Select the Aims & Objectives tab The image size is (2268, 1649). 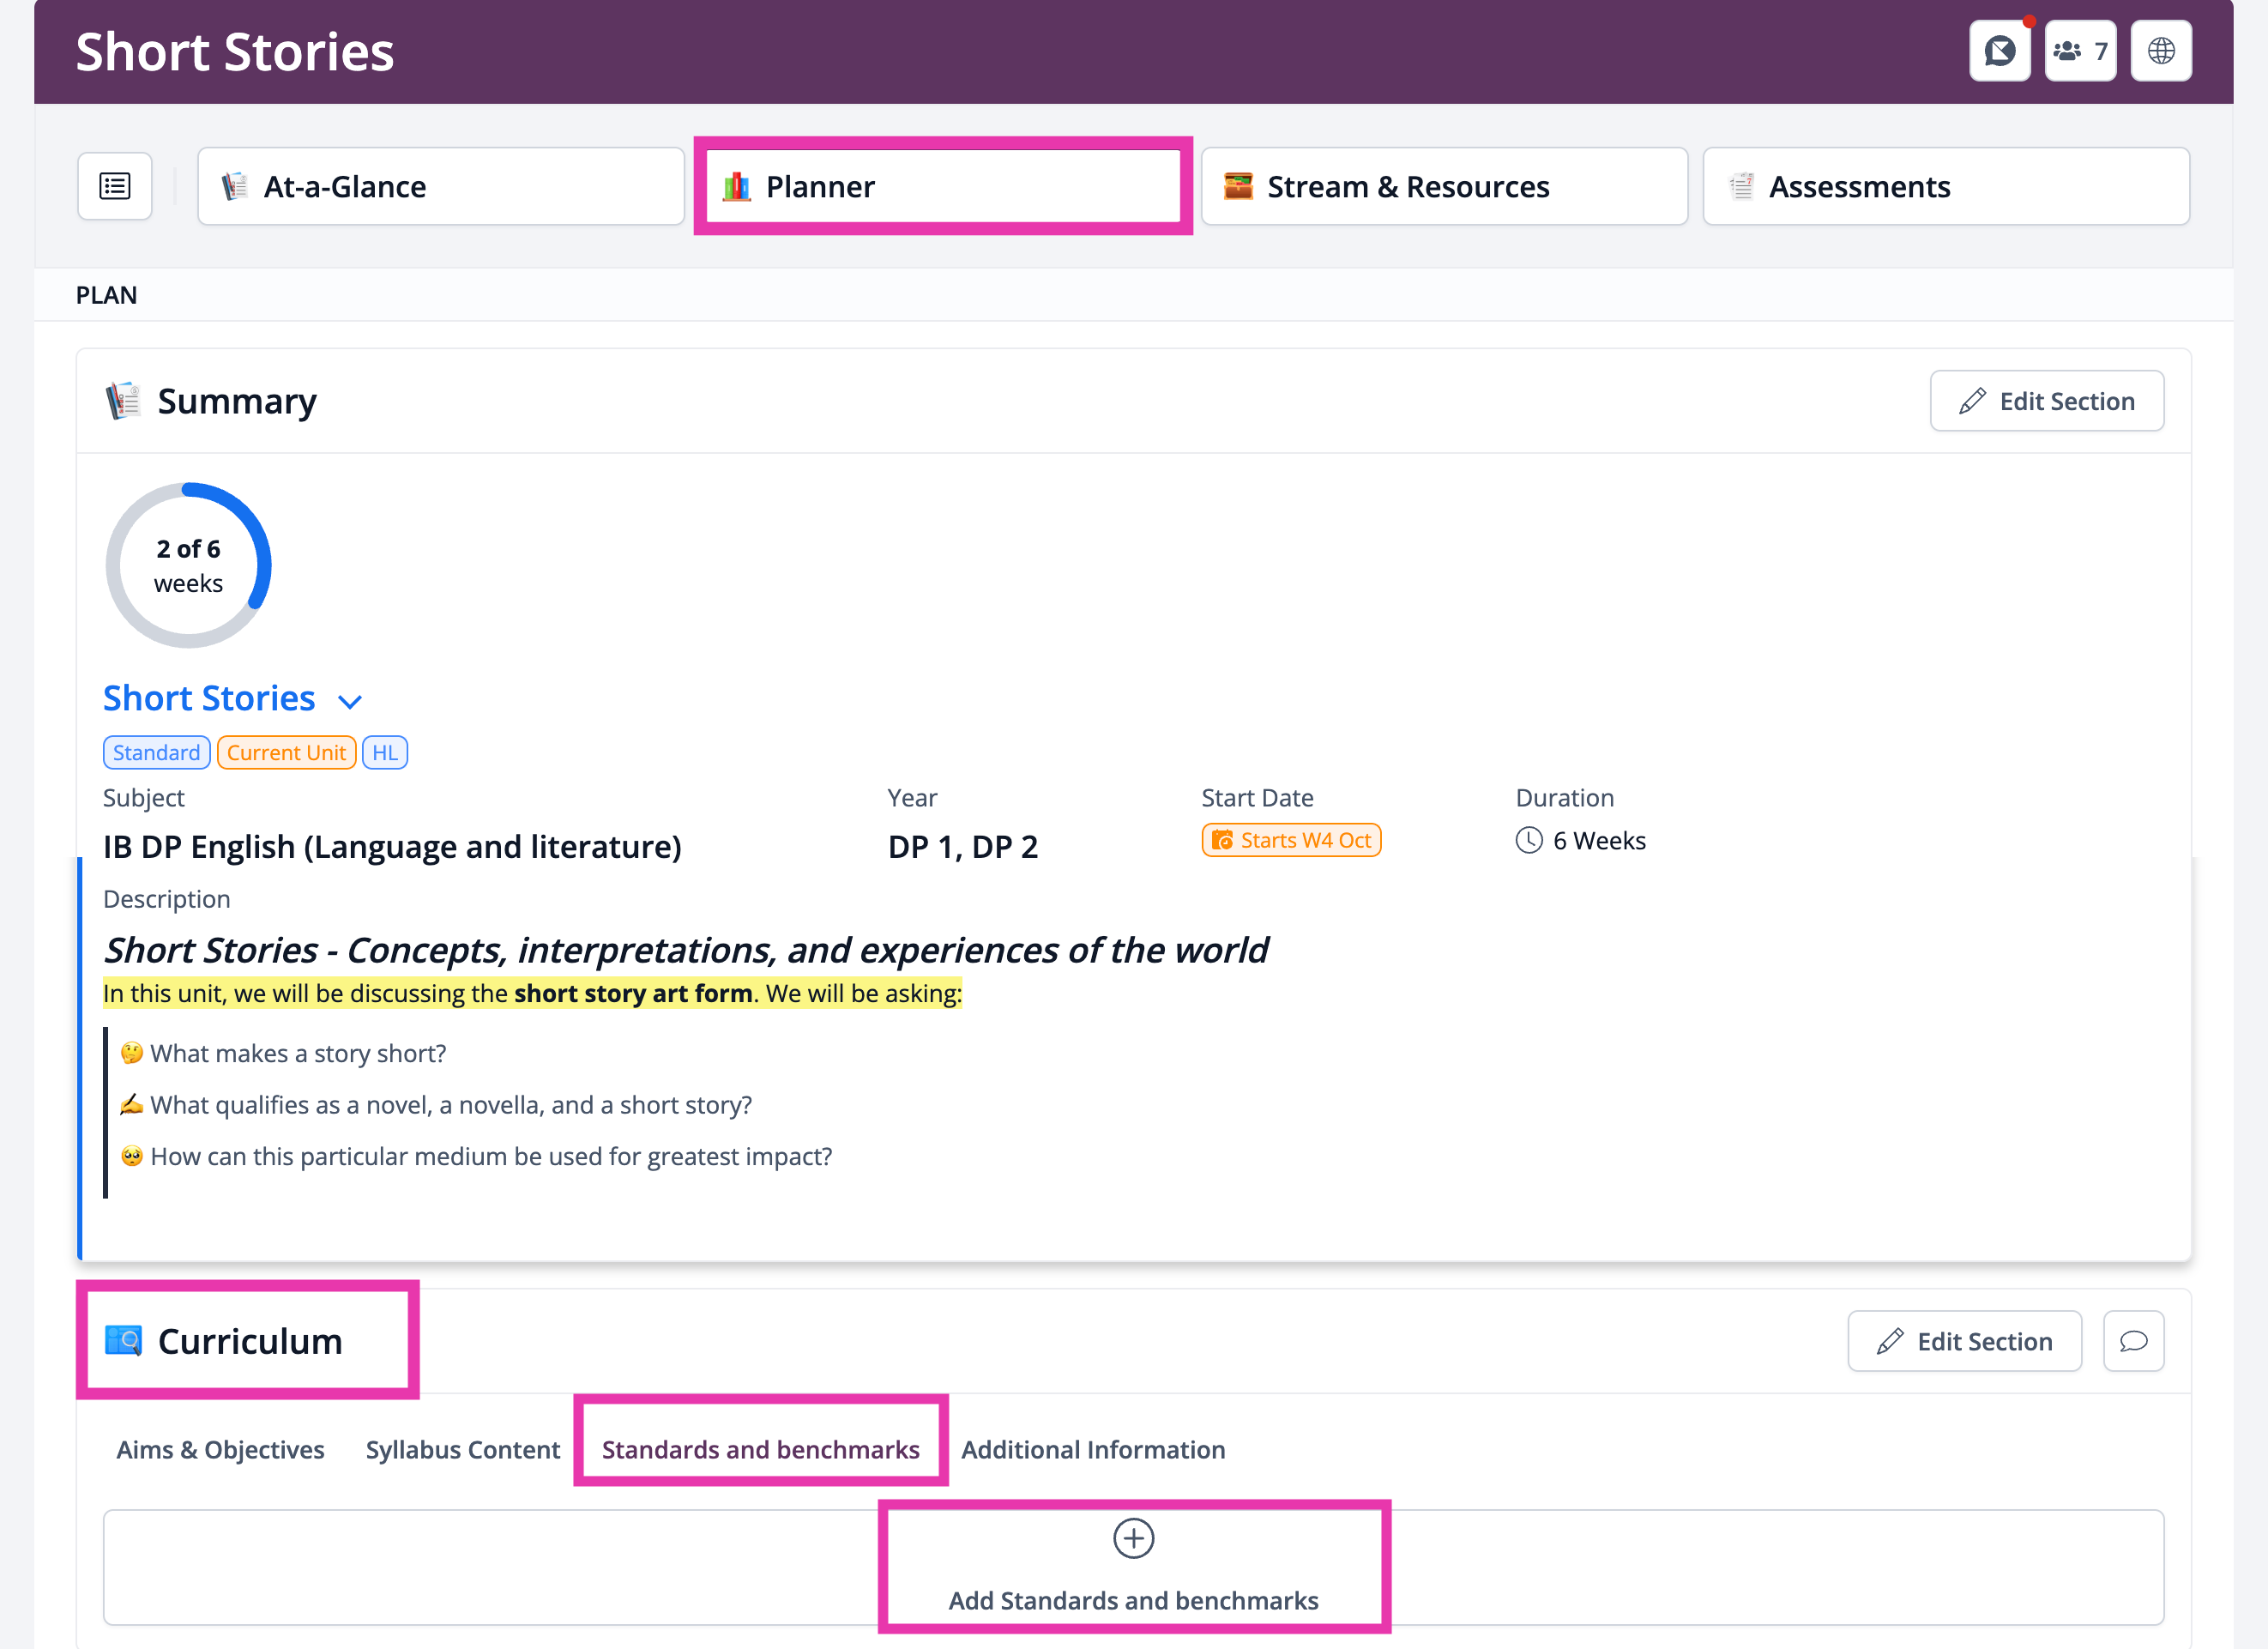[x=220, y=1450]
